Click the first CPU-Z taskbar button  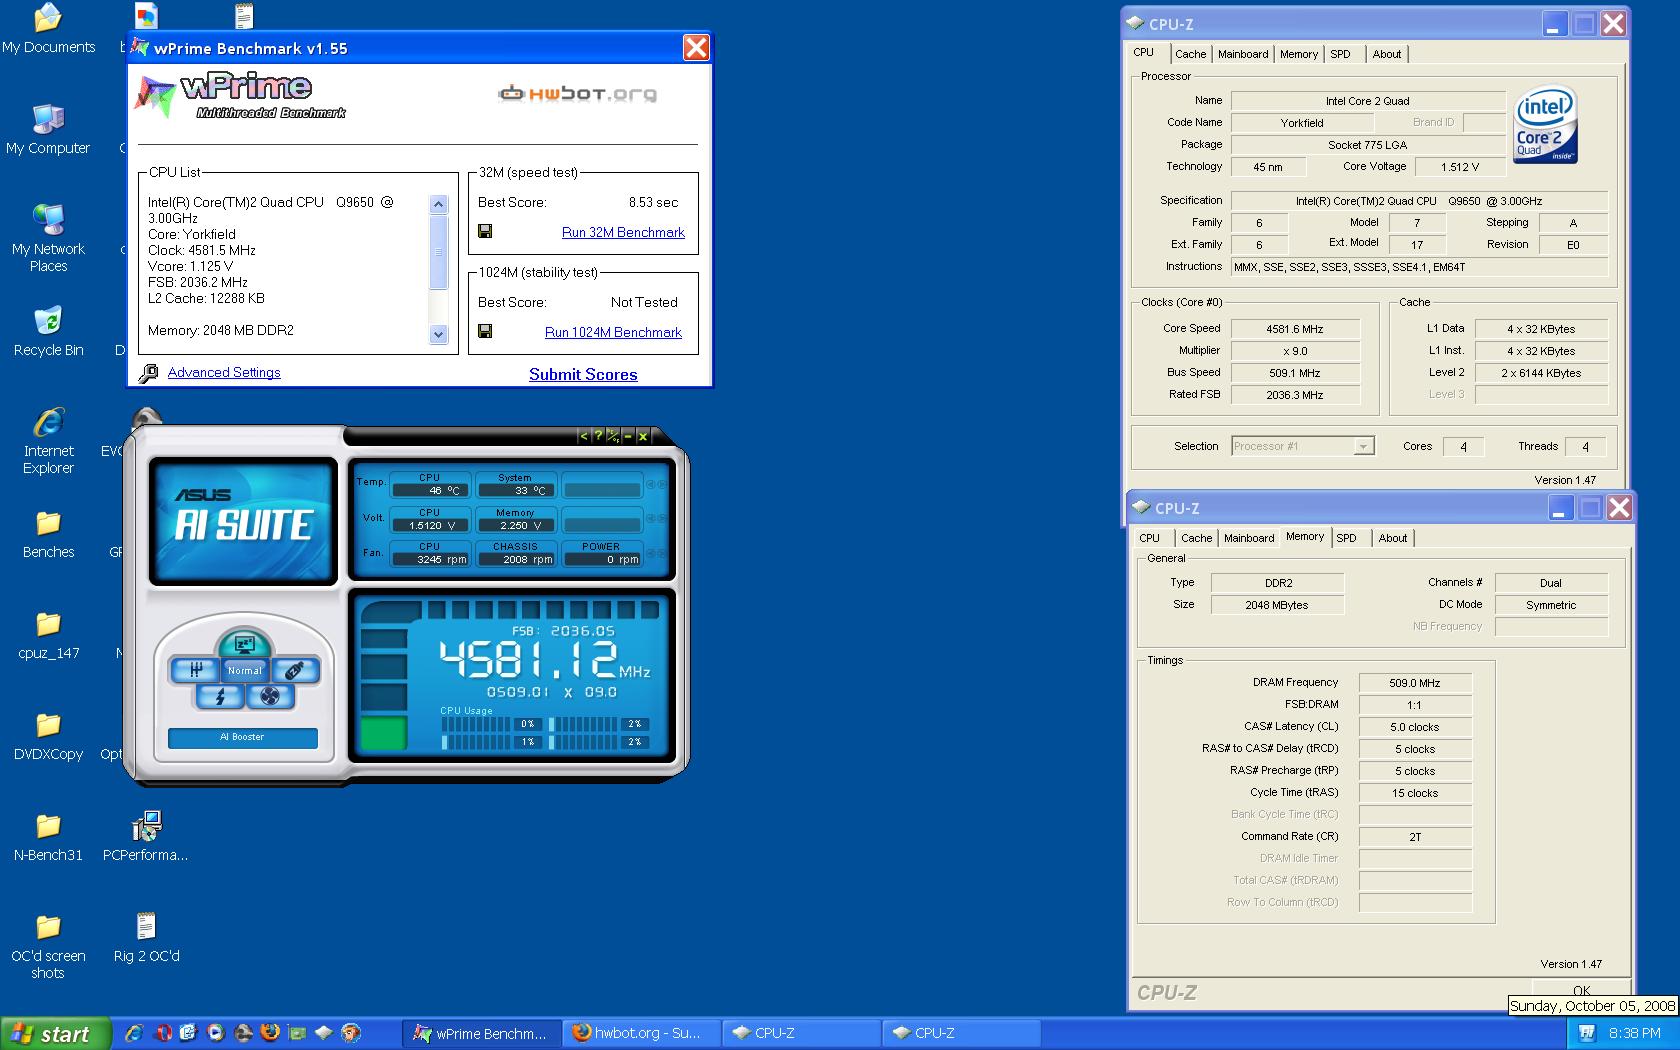tap(801, 1033)
